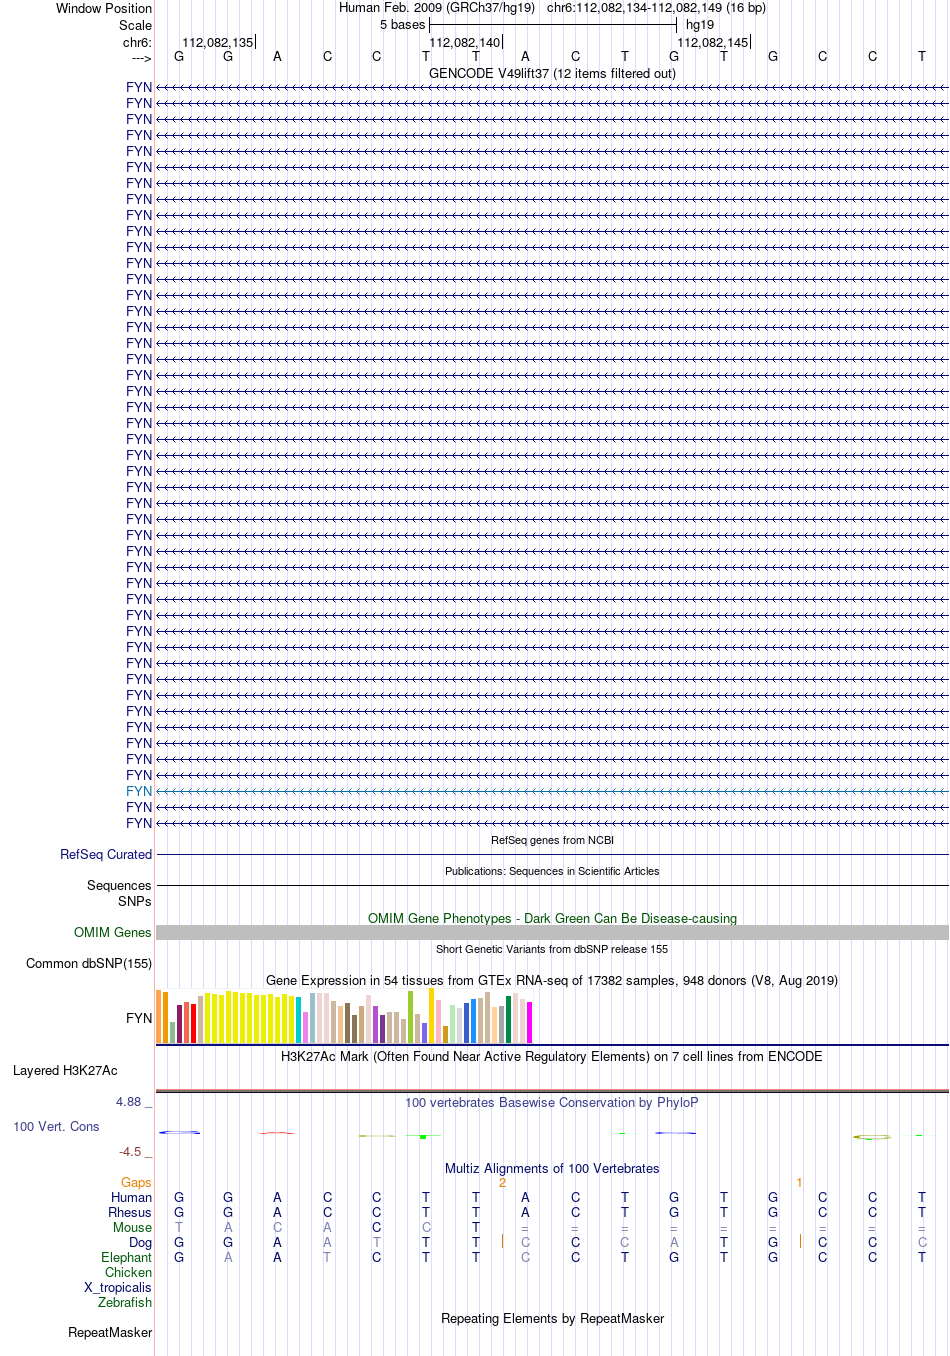This screenshot has height=1356, width=950.
Task: Open "Short Genetic Variants from dbSNP release 155" title
Action: (x=552, y=949)
